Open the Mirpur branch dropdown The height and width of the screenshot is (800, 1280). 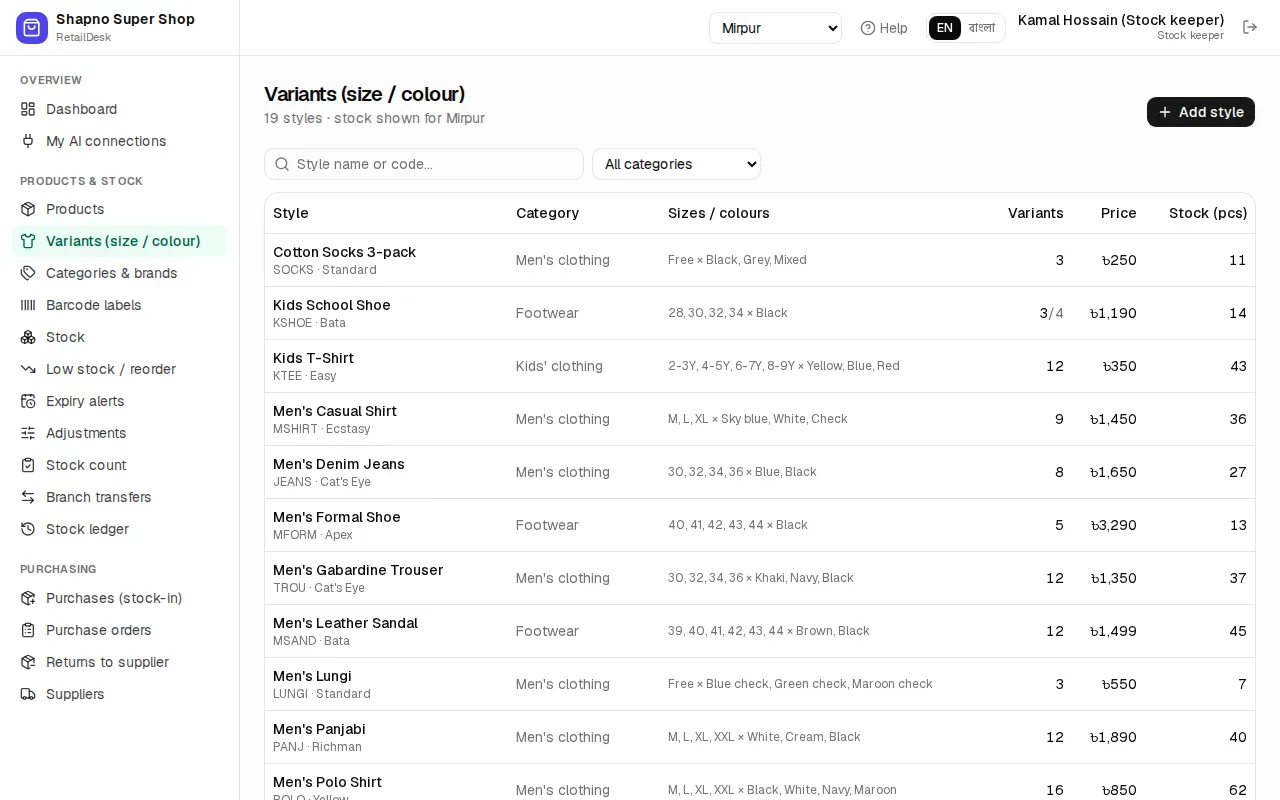pyautogui.click(x=775, y=28)
